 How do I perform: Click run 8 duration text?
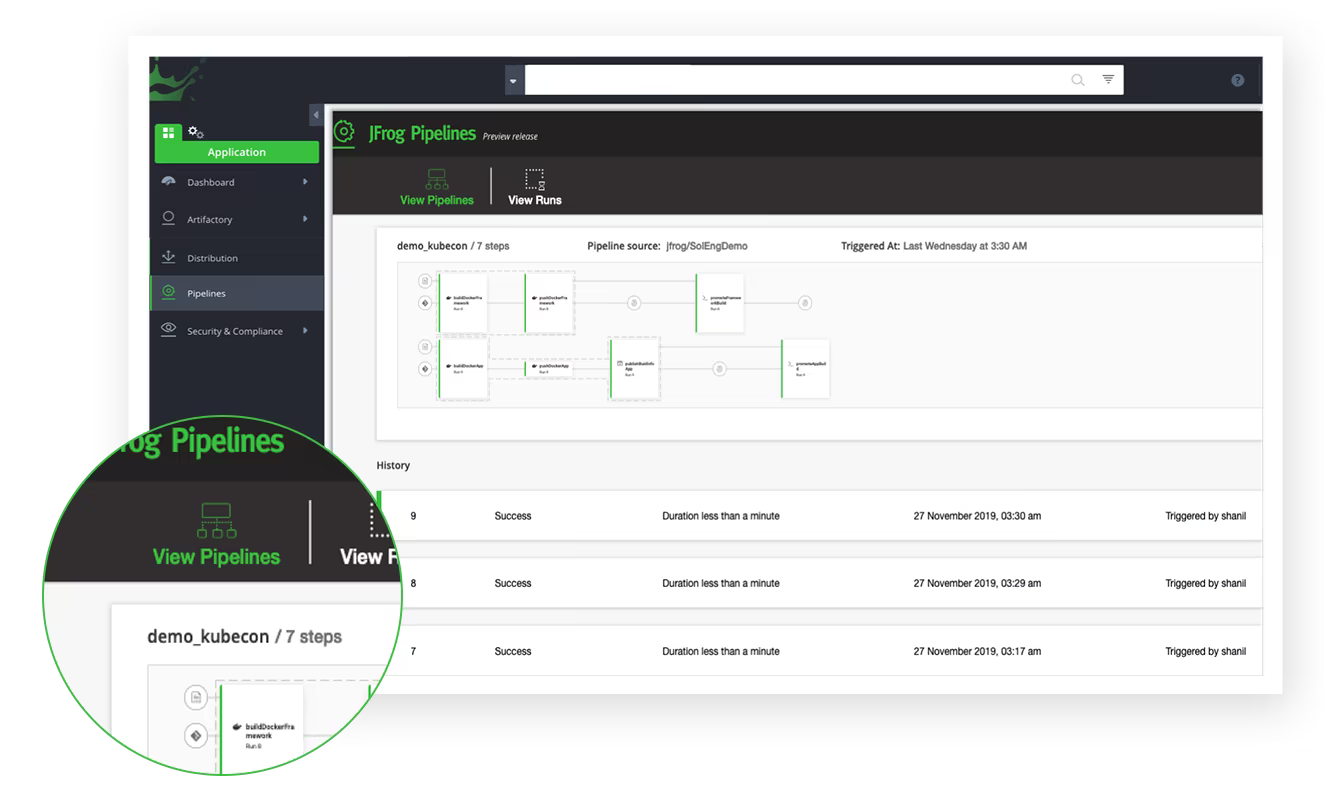click(x=721, y=583)
